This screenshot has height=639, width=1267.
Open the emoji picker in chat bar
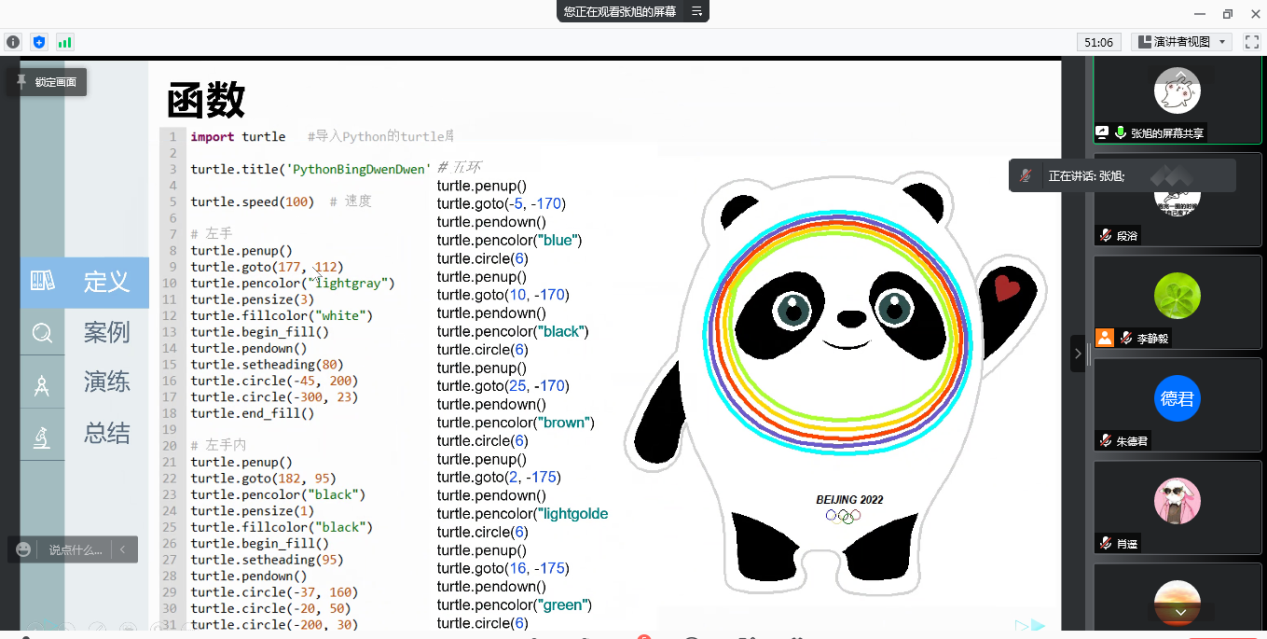(x=23, y=550)
